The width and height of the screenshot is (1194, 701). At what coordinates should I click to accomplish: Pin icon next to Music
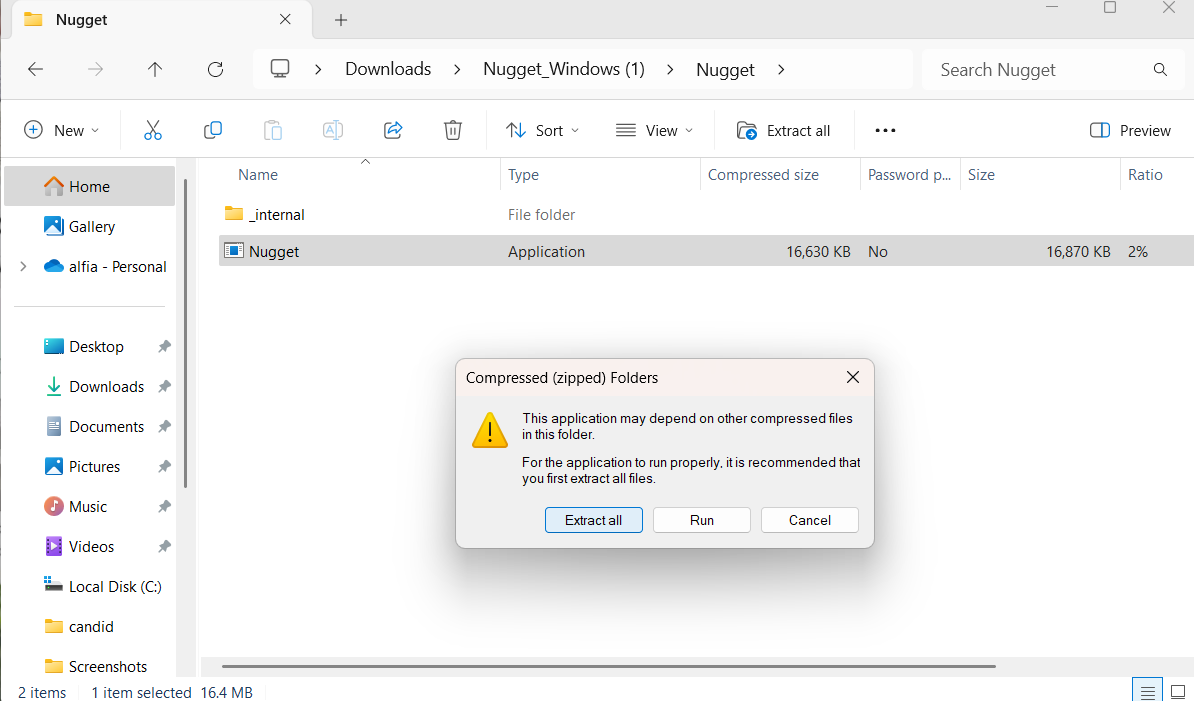[164, 506]
